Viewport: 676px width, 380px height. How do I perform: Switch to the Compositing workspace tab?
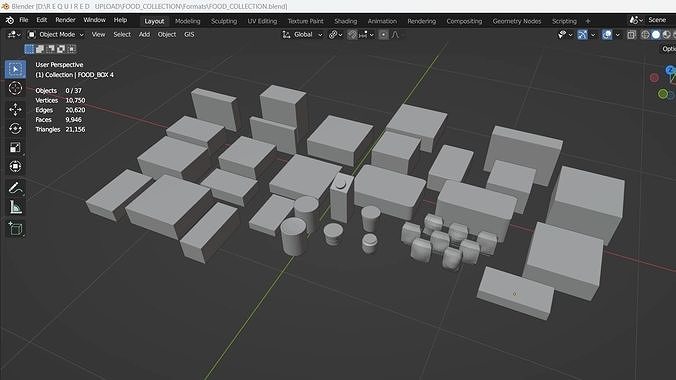point(464,21)
